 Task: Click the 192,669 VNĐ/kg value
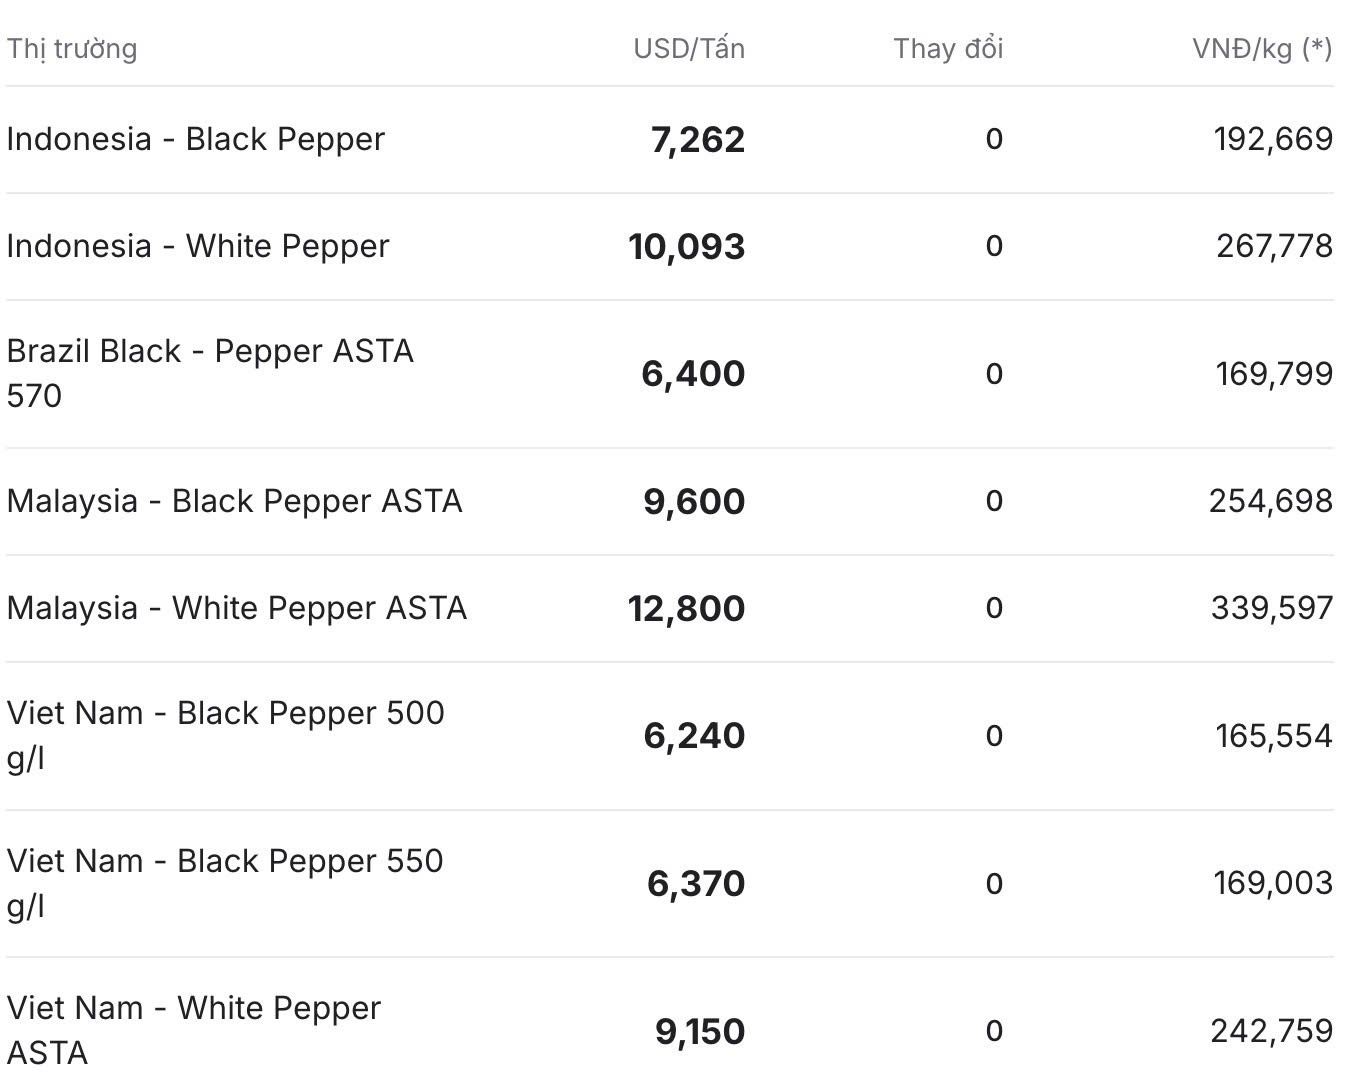click(x=1274, y=139)
